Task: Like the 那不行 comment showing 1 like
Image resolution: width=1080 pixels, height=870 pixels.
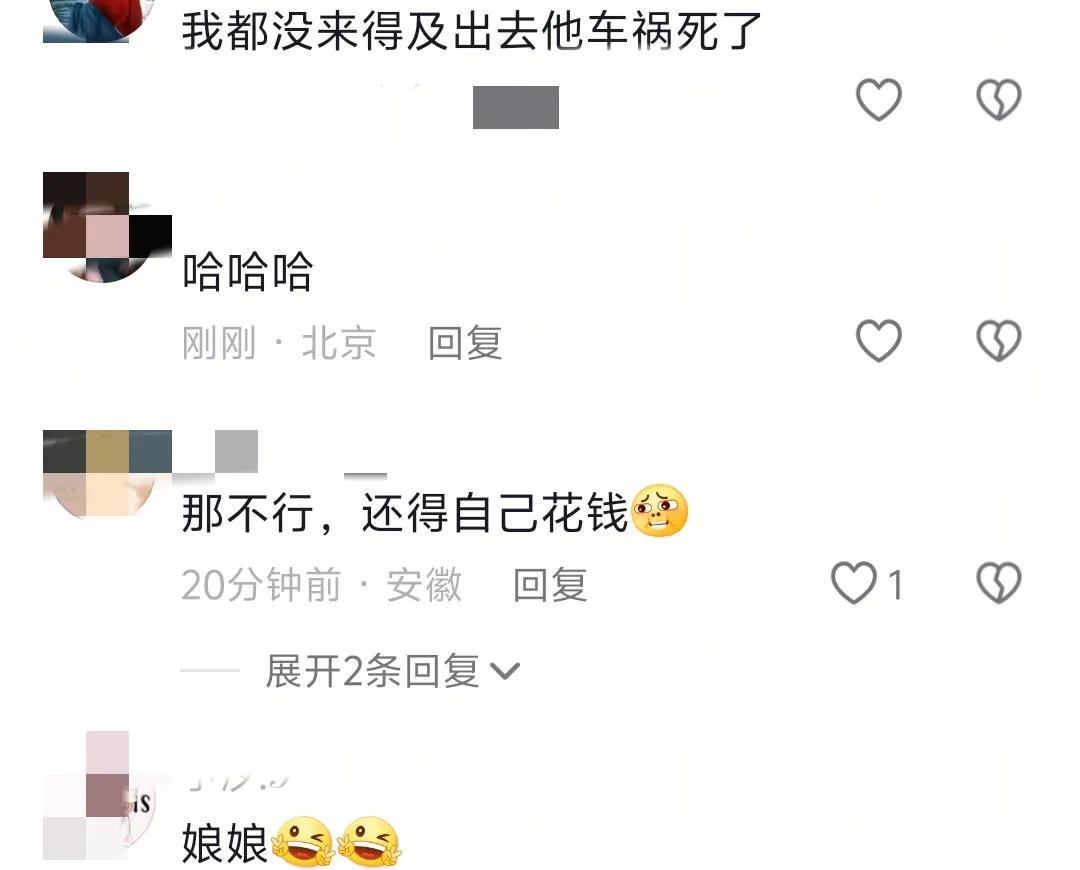Action: click(867, 583)
